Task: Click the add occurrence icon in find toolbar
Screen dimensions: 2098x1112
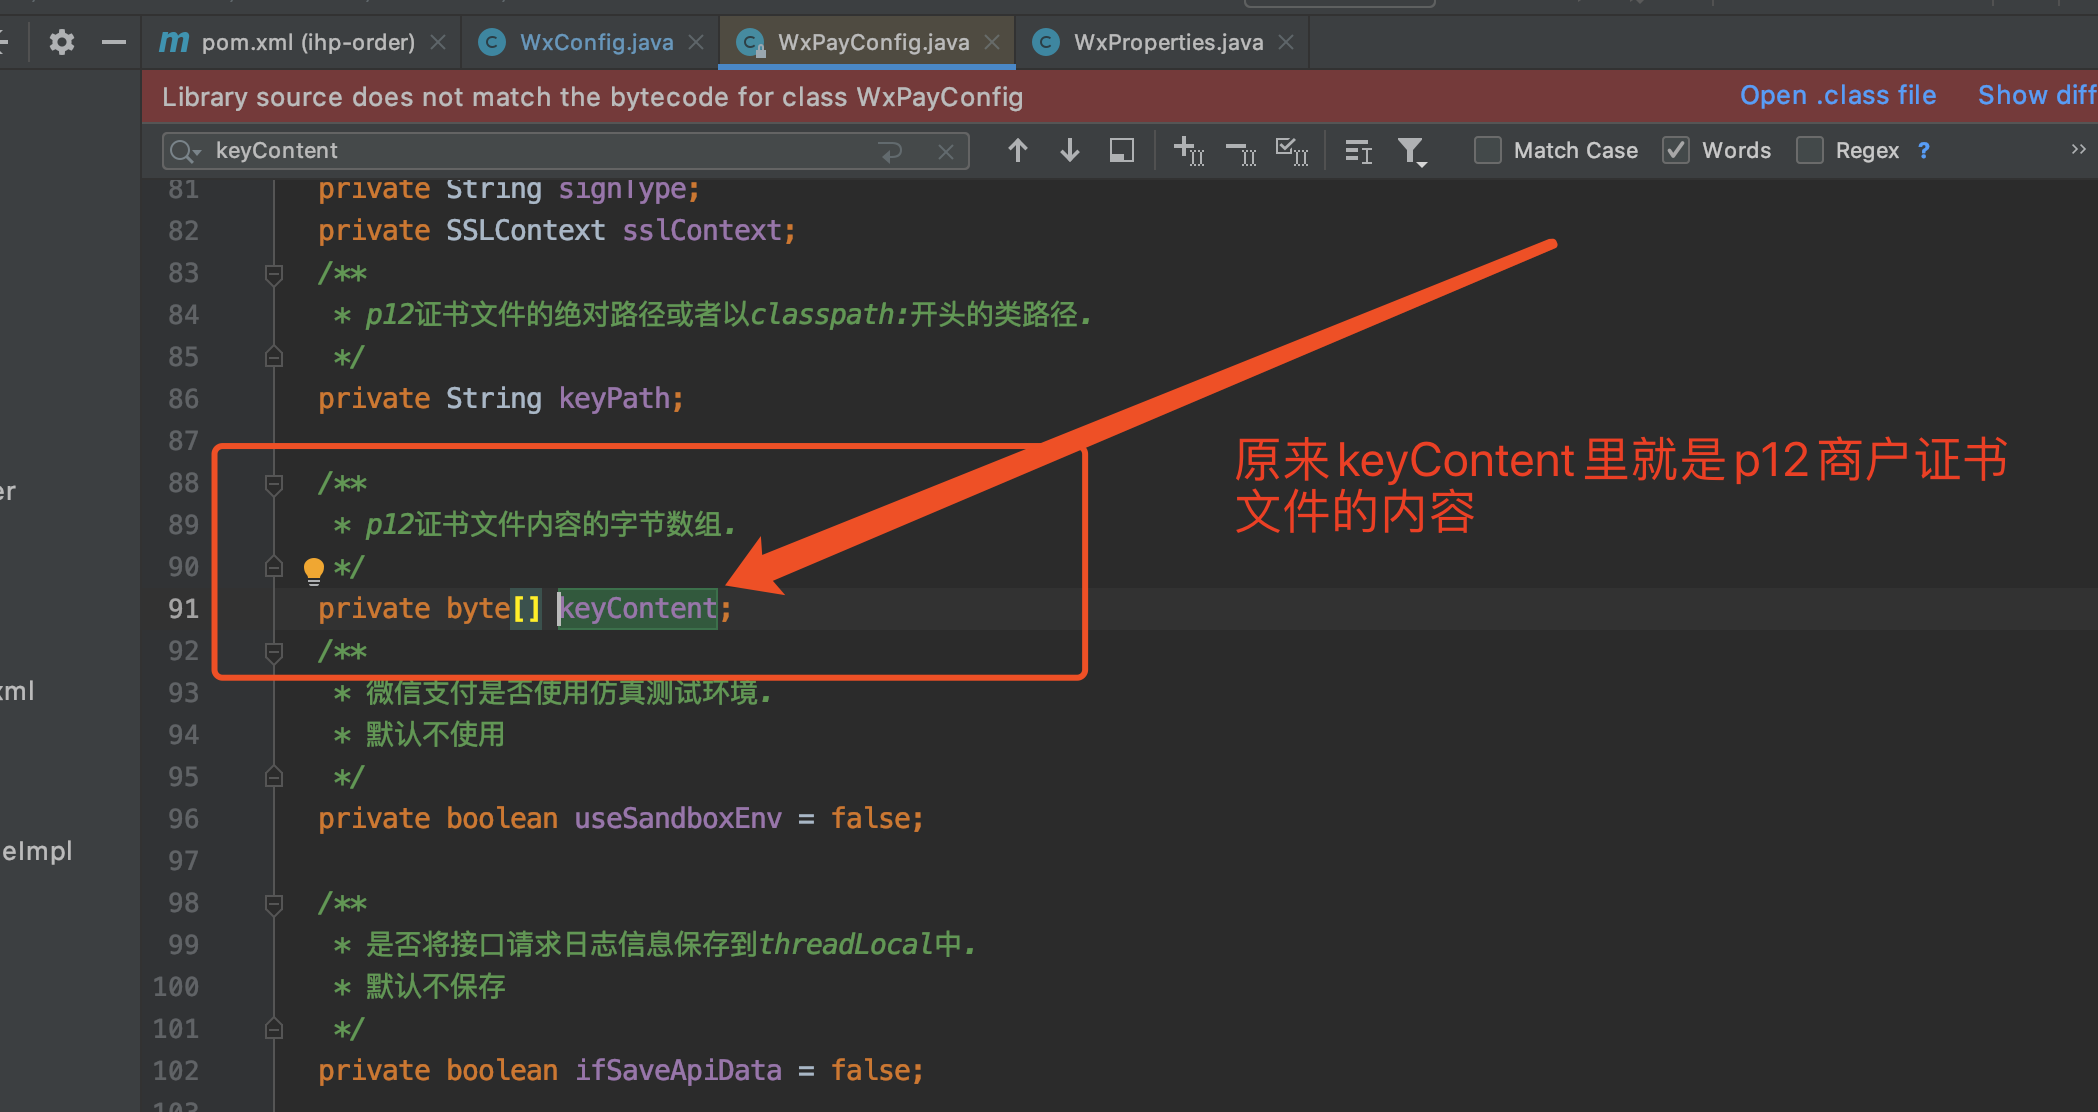Action: [1186, 150]
